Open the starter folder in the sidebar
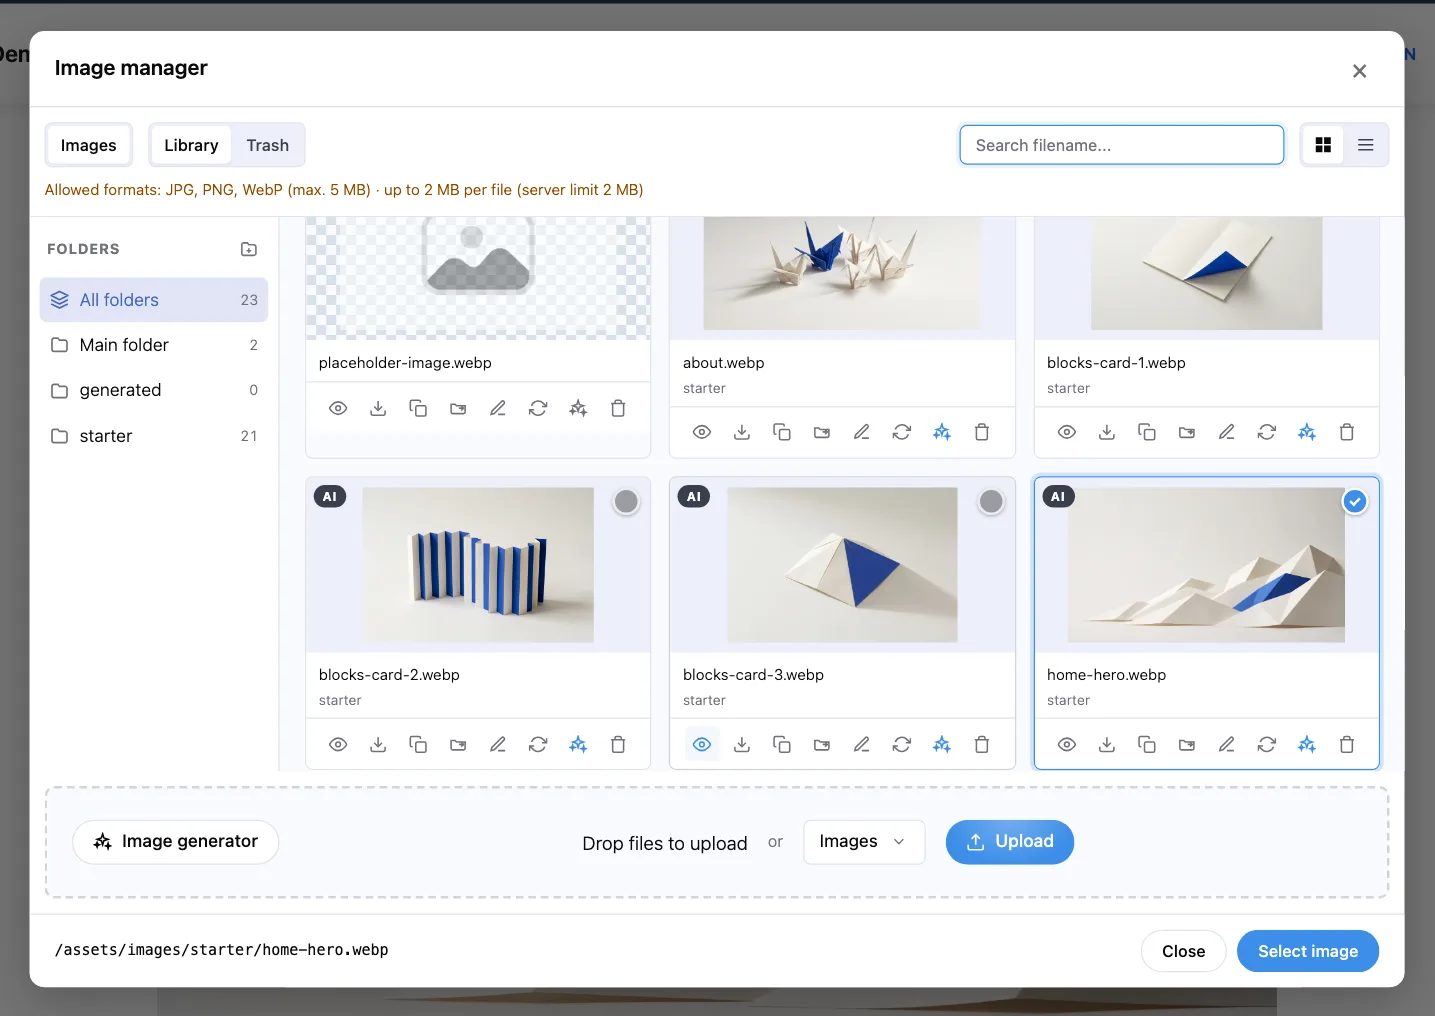1435x1016 pixels. click(x=154, y=436)
